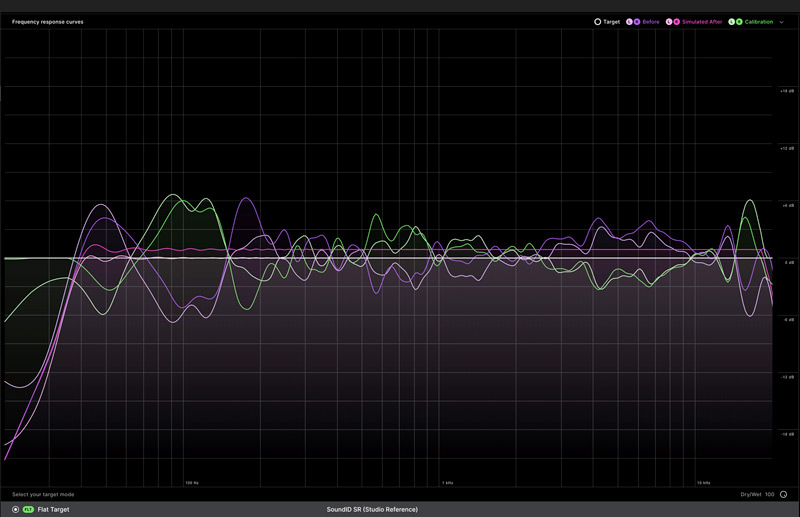This screenshot has height=517, width=800.
Task: Click the Simulated After legend label
Action: click(x=703, y=21)
